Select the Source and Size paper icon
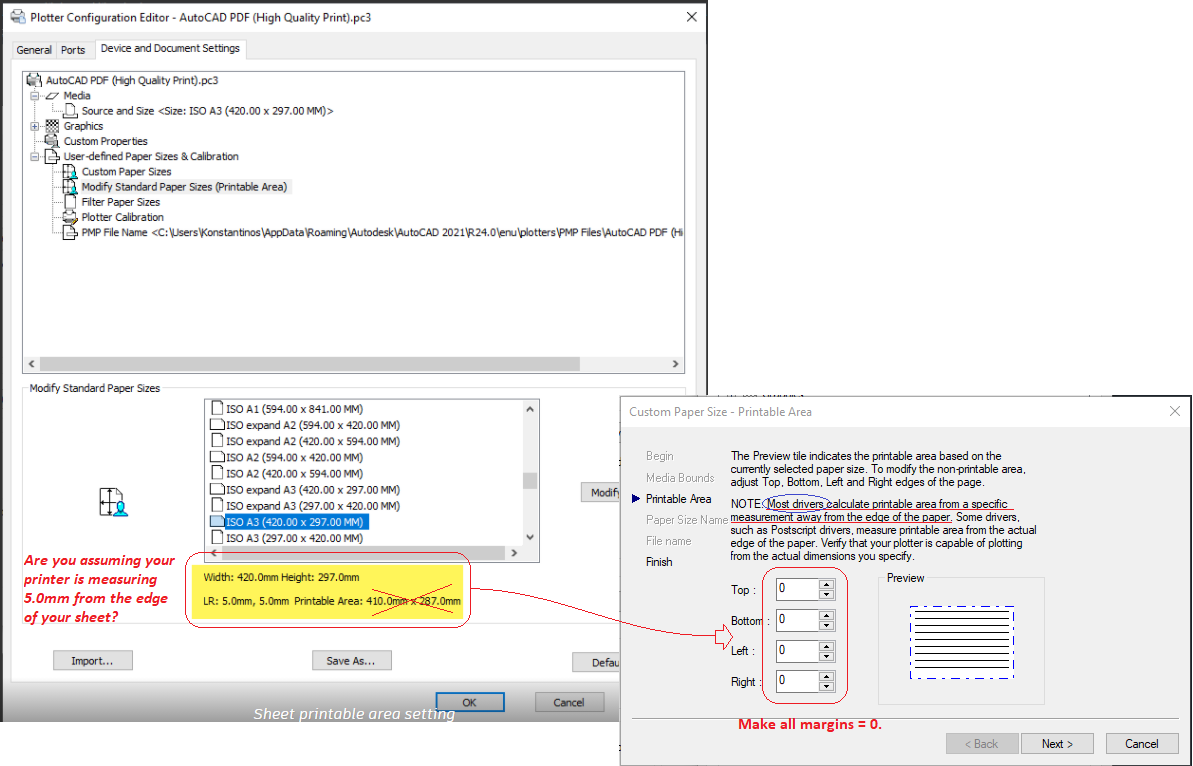Screen dimensions: 1193x766 tap(71, 111)
